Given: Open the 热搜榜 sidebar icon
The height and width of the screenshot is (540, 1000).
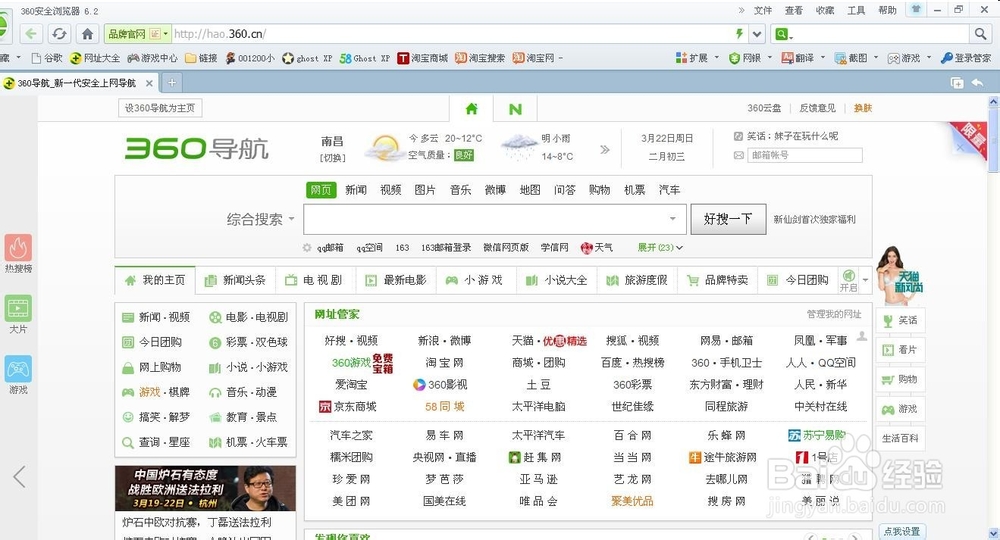Looking at the screenshot, I should click(18, 248).
